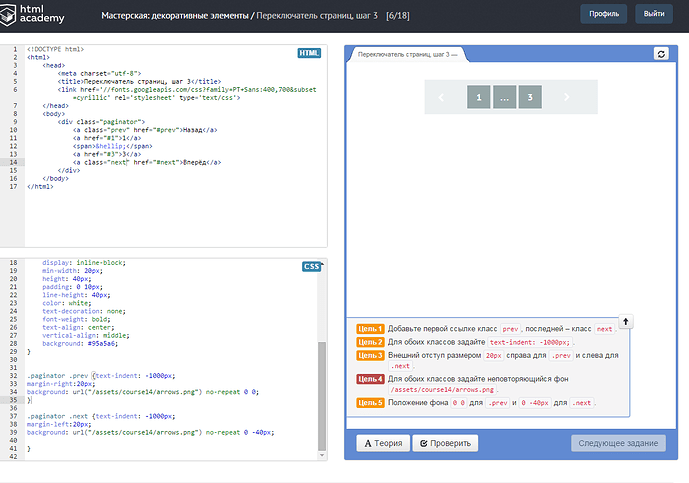Click the next page arrow in paginator

[566, 97]
